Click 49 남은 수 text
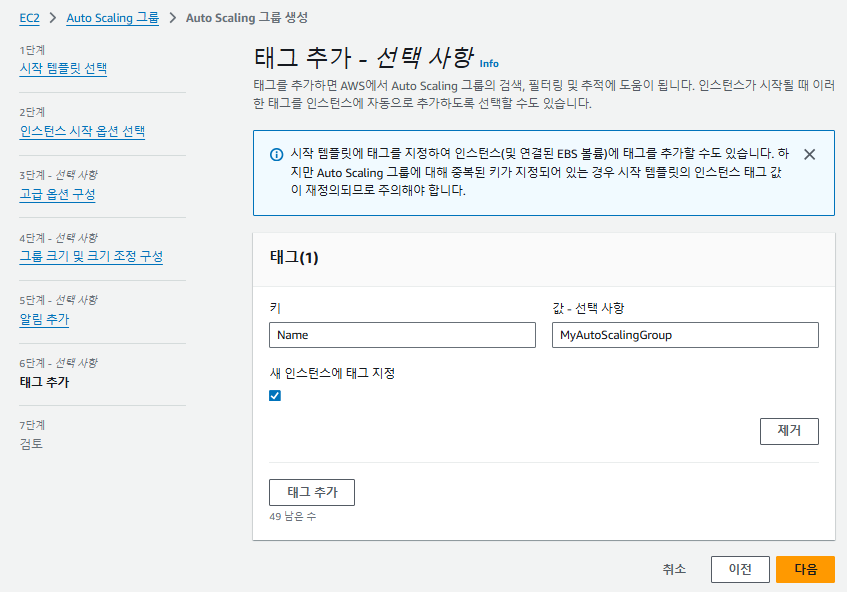This screenshot has height=592, width=847. [x=293, y=516]
